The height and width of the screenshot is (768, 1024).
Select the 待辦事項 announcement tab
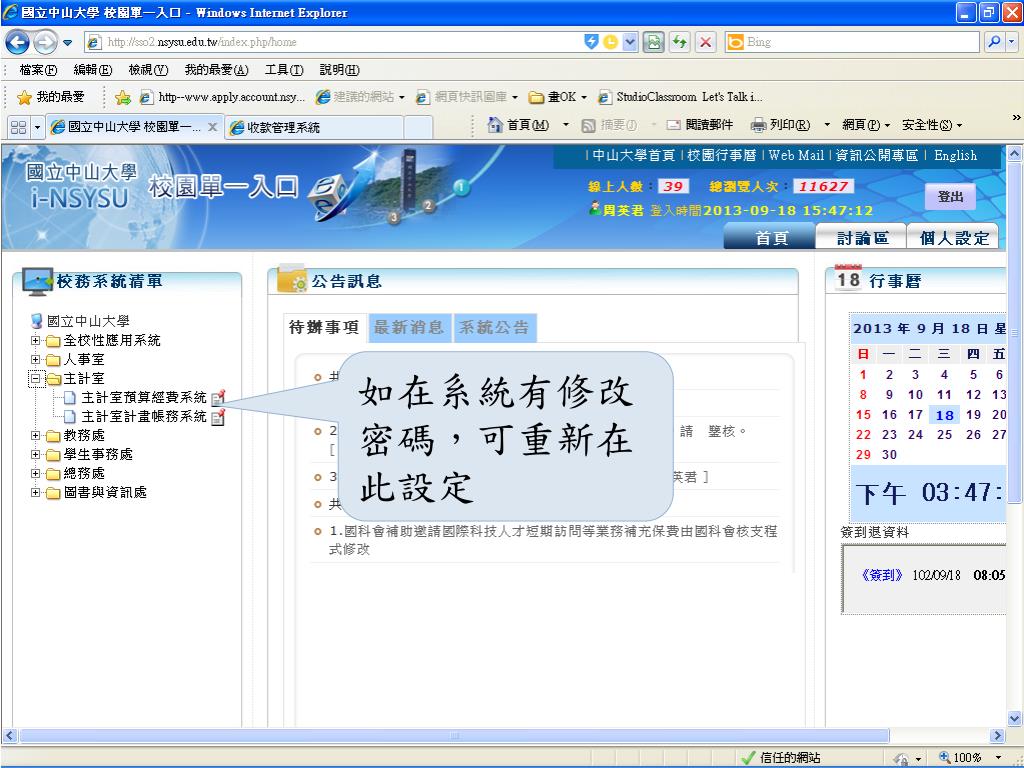[325, 327]
